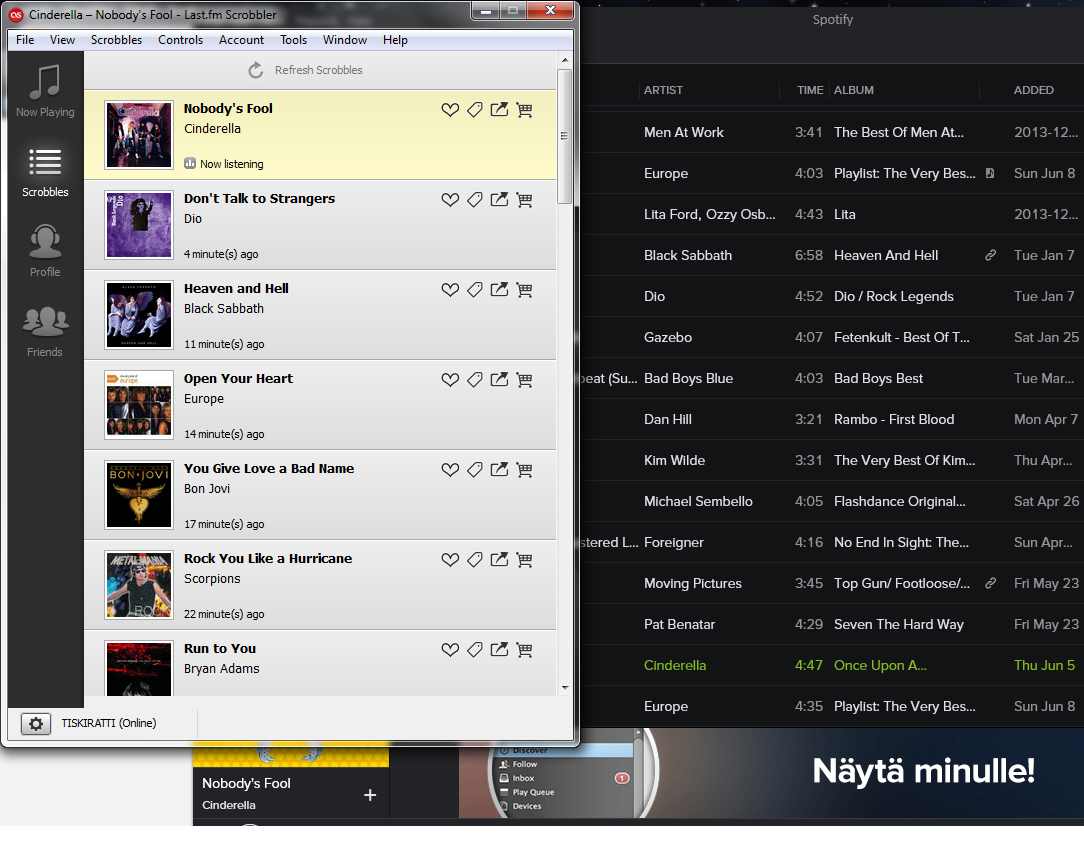Share Don't Talk to Strangers
This screenshot has height=846, width=1084.
[499, 199]
